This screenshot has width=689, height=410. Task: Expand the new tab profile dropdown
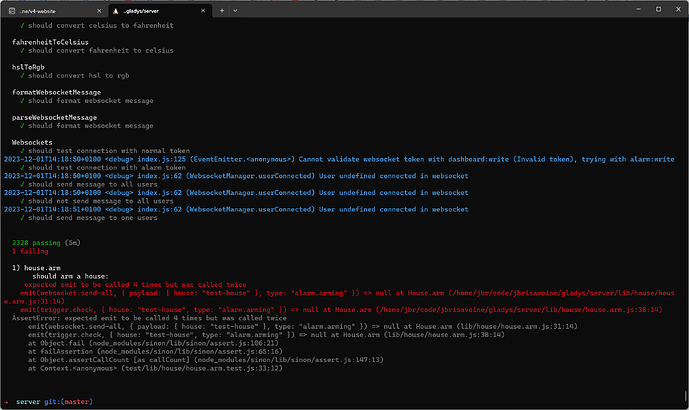point(235,11)
